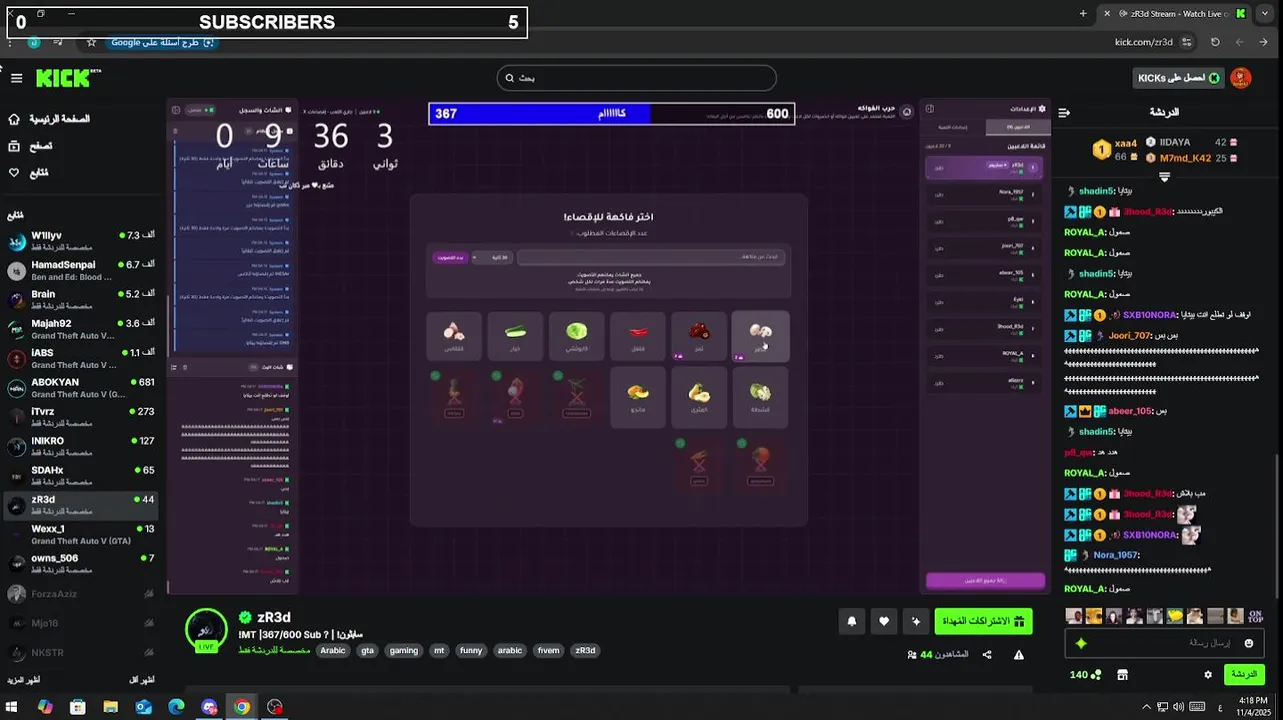The width and height of the screenshot is (1283, 720).
Task: Reload page via browser refresh icon
Action: [x=1215, y=42]
